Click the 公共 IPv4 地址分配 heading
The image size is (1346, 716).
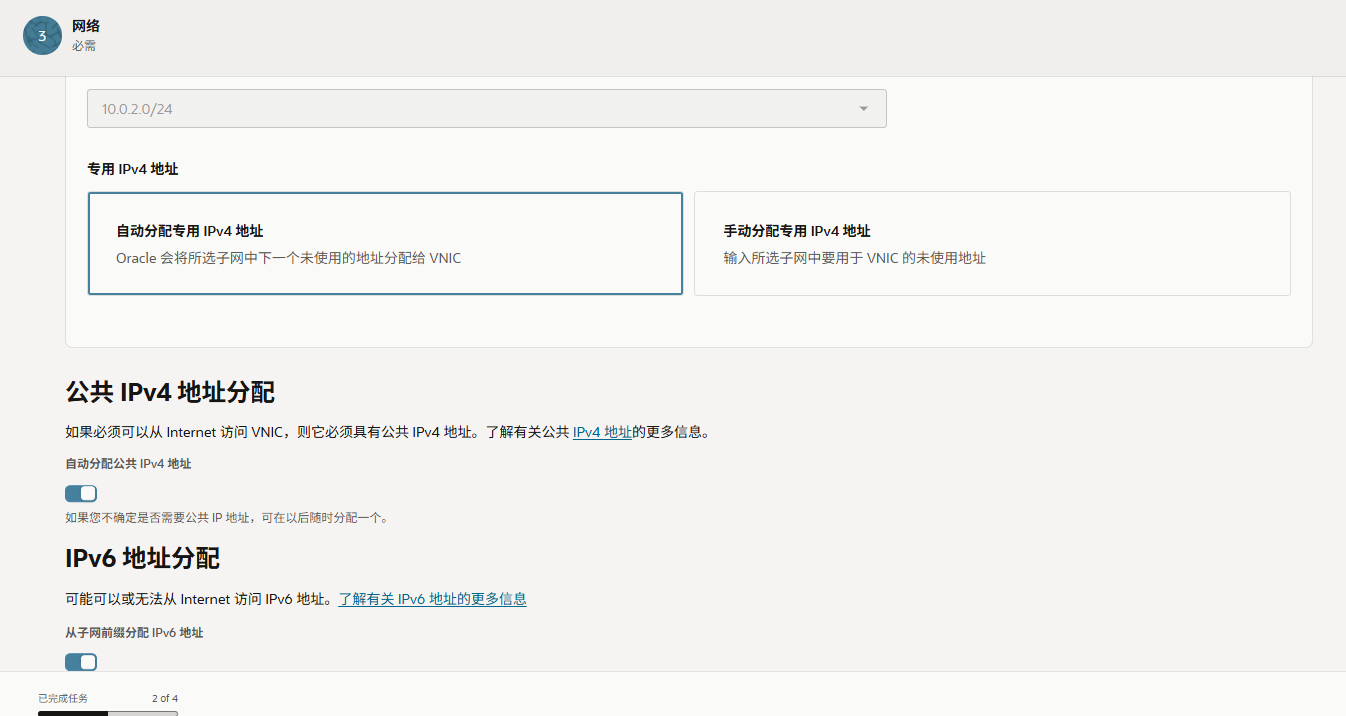pos(170,391)
